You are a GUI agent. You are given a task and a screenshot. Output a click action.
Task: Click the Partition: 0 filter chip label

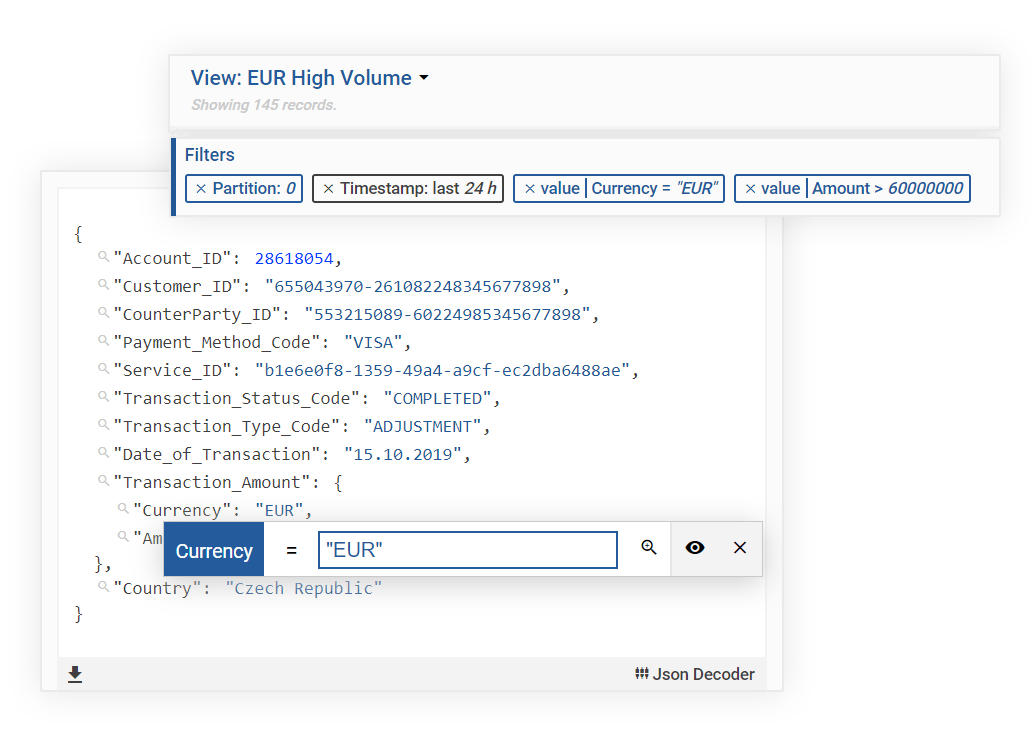[x=254, y=189]
